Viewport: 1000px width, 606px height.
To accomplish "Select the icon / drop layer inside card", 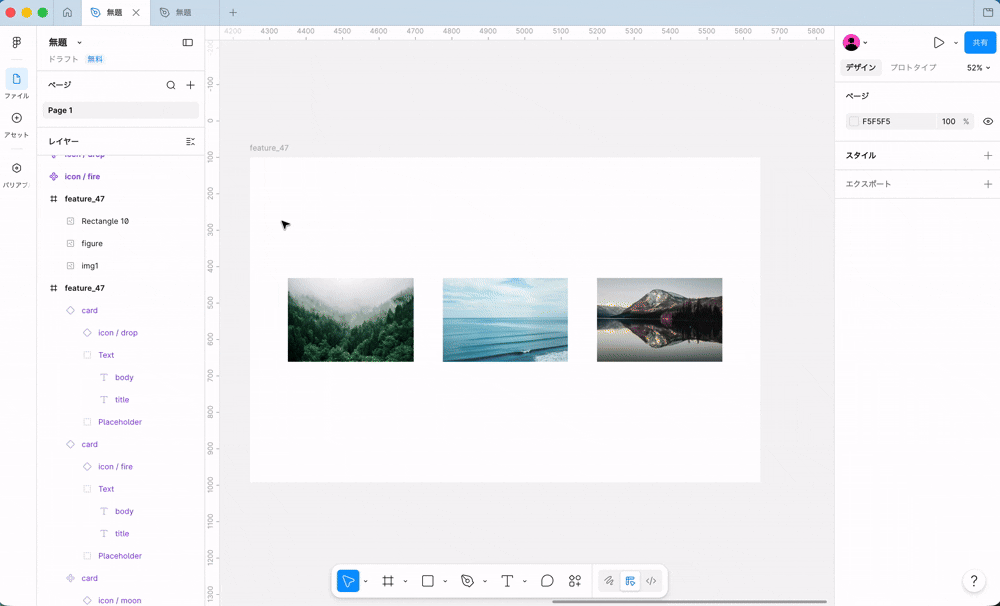I will click(117, 333).
